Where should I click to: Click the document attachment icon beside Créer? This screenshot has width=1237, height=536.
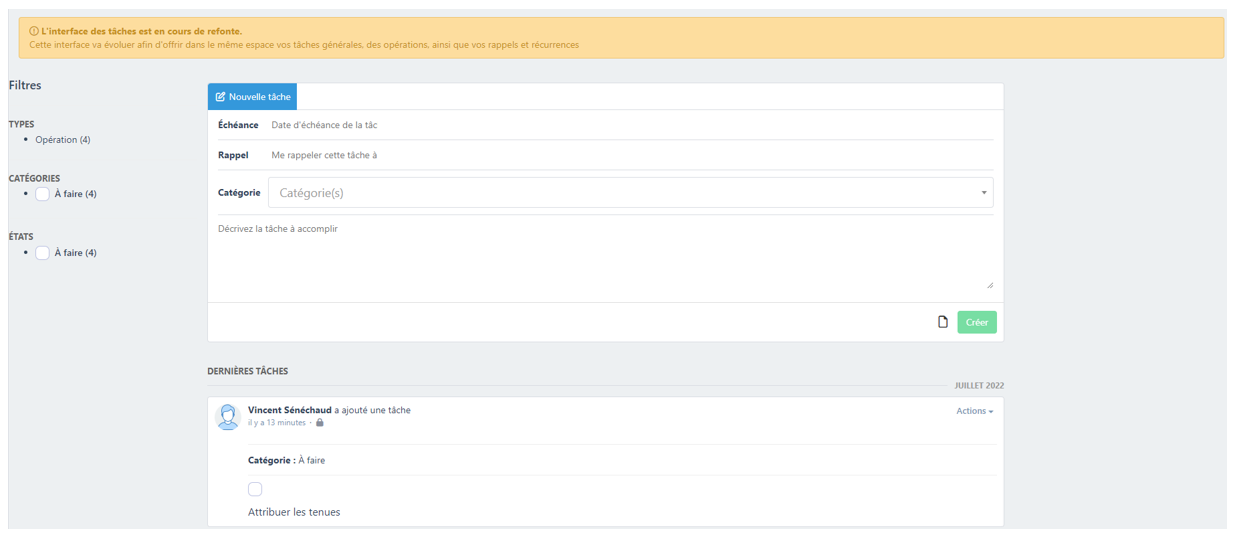942,322
